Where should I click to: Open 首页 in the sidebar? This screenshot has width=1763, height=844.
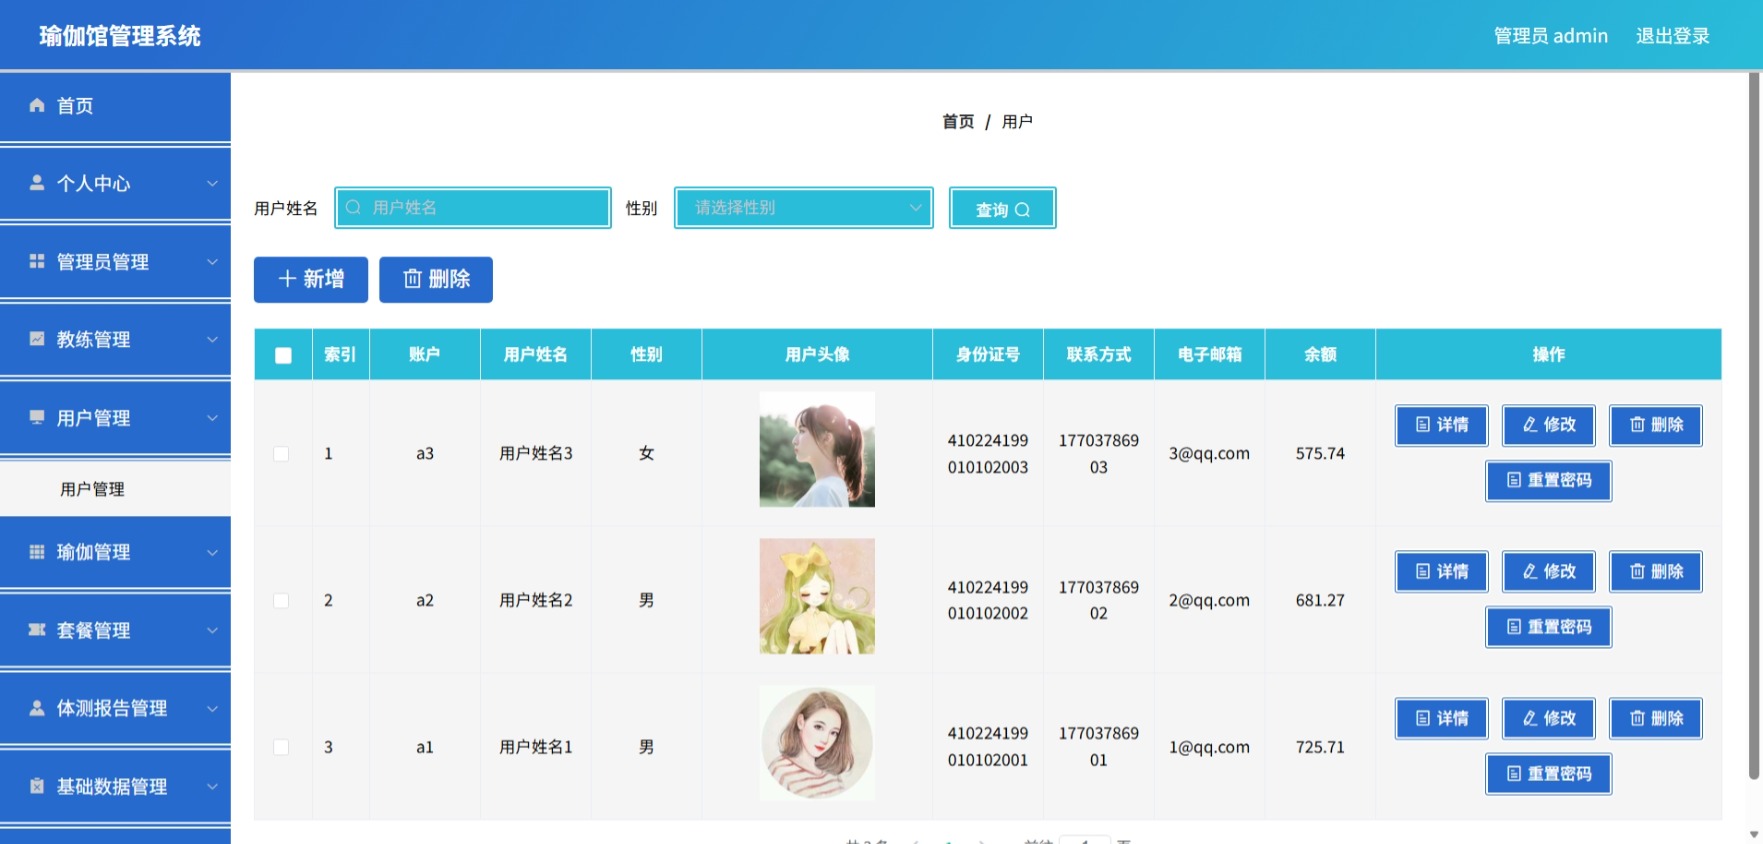(x=115, y=106)
